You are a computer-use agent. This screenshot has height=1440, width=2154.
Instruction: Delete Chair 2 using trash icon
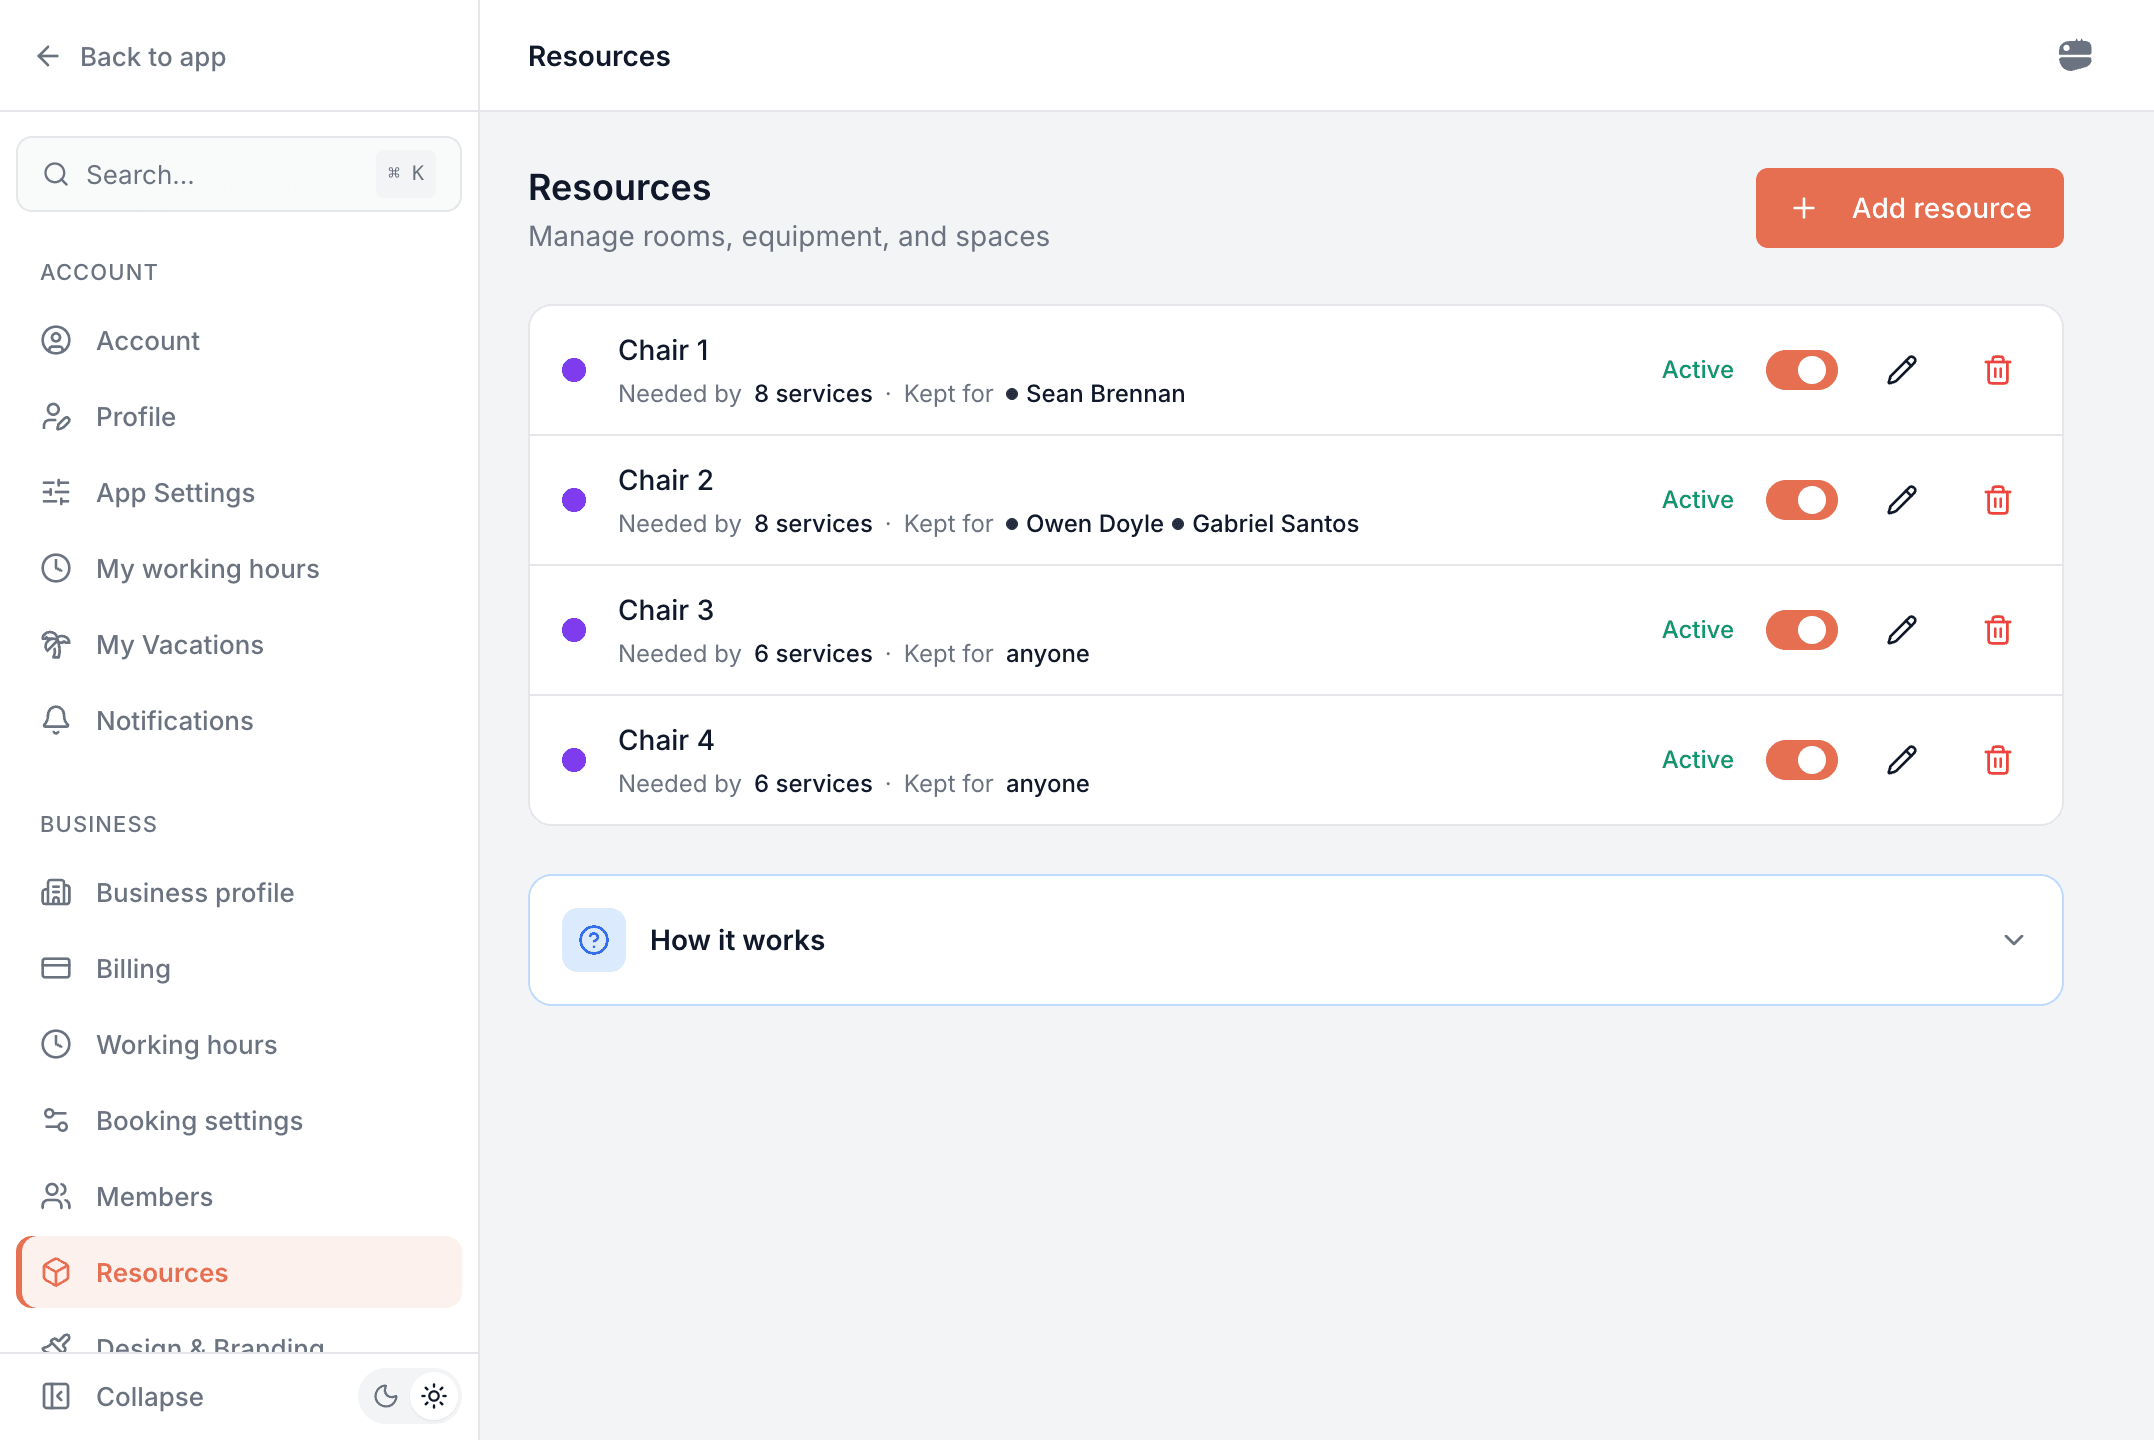1998,500
